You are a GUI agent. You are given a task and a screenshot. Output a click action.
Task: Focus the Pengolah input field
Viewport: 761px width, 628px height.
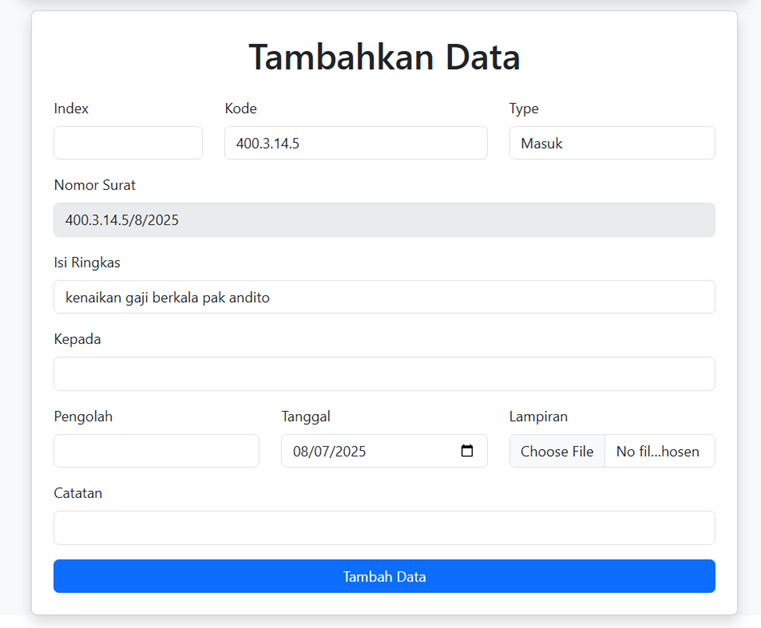pyautogui.click(x=156, y=451)
